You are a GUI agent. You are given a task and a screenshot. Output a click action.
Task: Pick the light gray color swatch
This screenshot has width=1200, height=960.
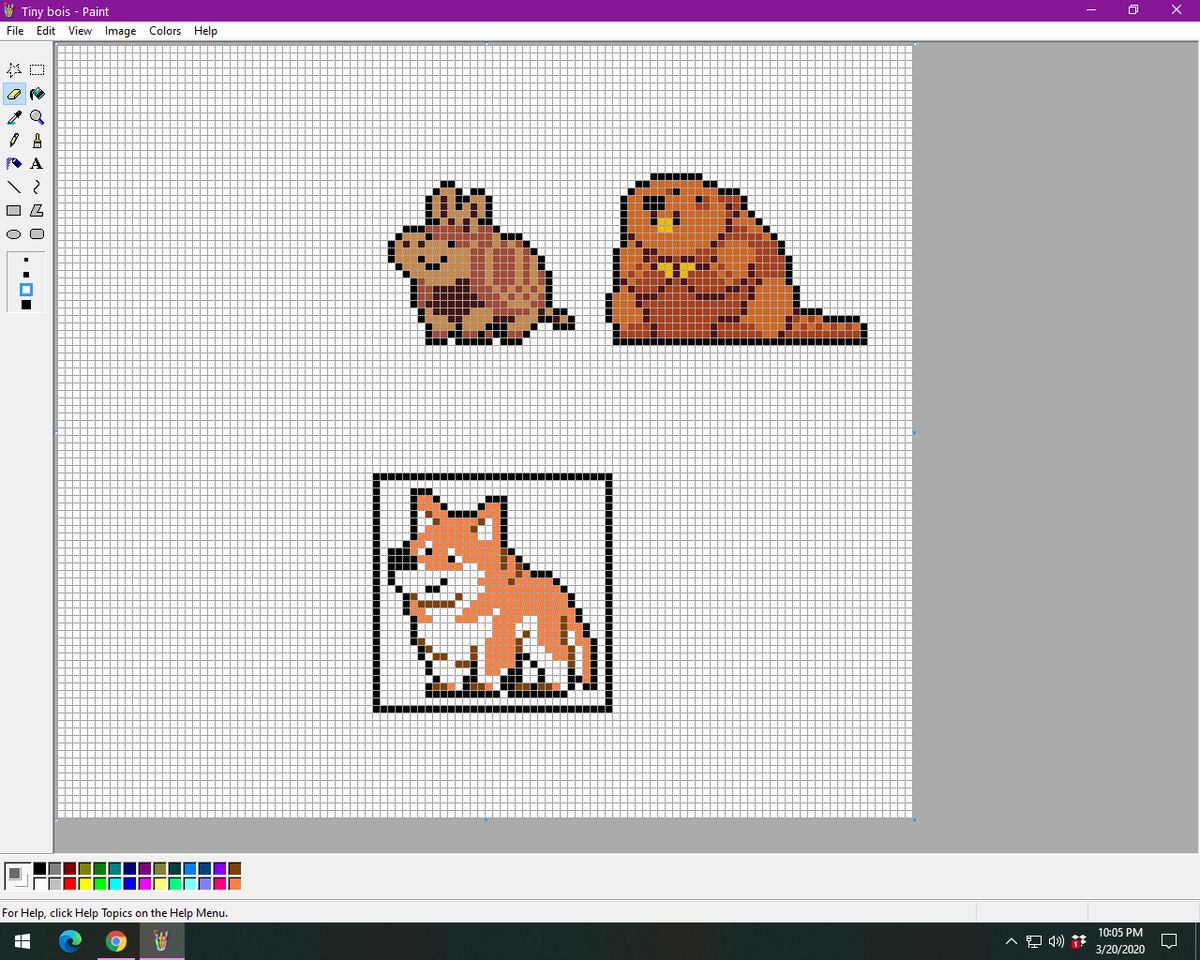[x=55, y=884]
